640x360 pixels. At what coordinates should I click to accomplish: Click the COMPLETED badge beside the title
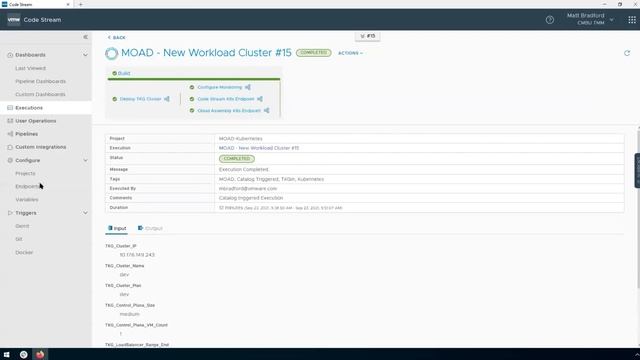[313, 53]
